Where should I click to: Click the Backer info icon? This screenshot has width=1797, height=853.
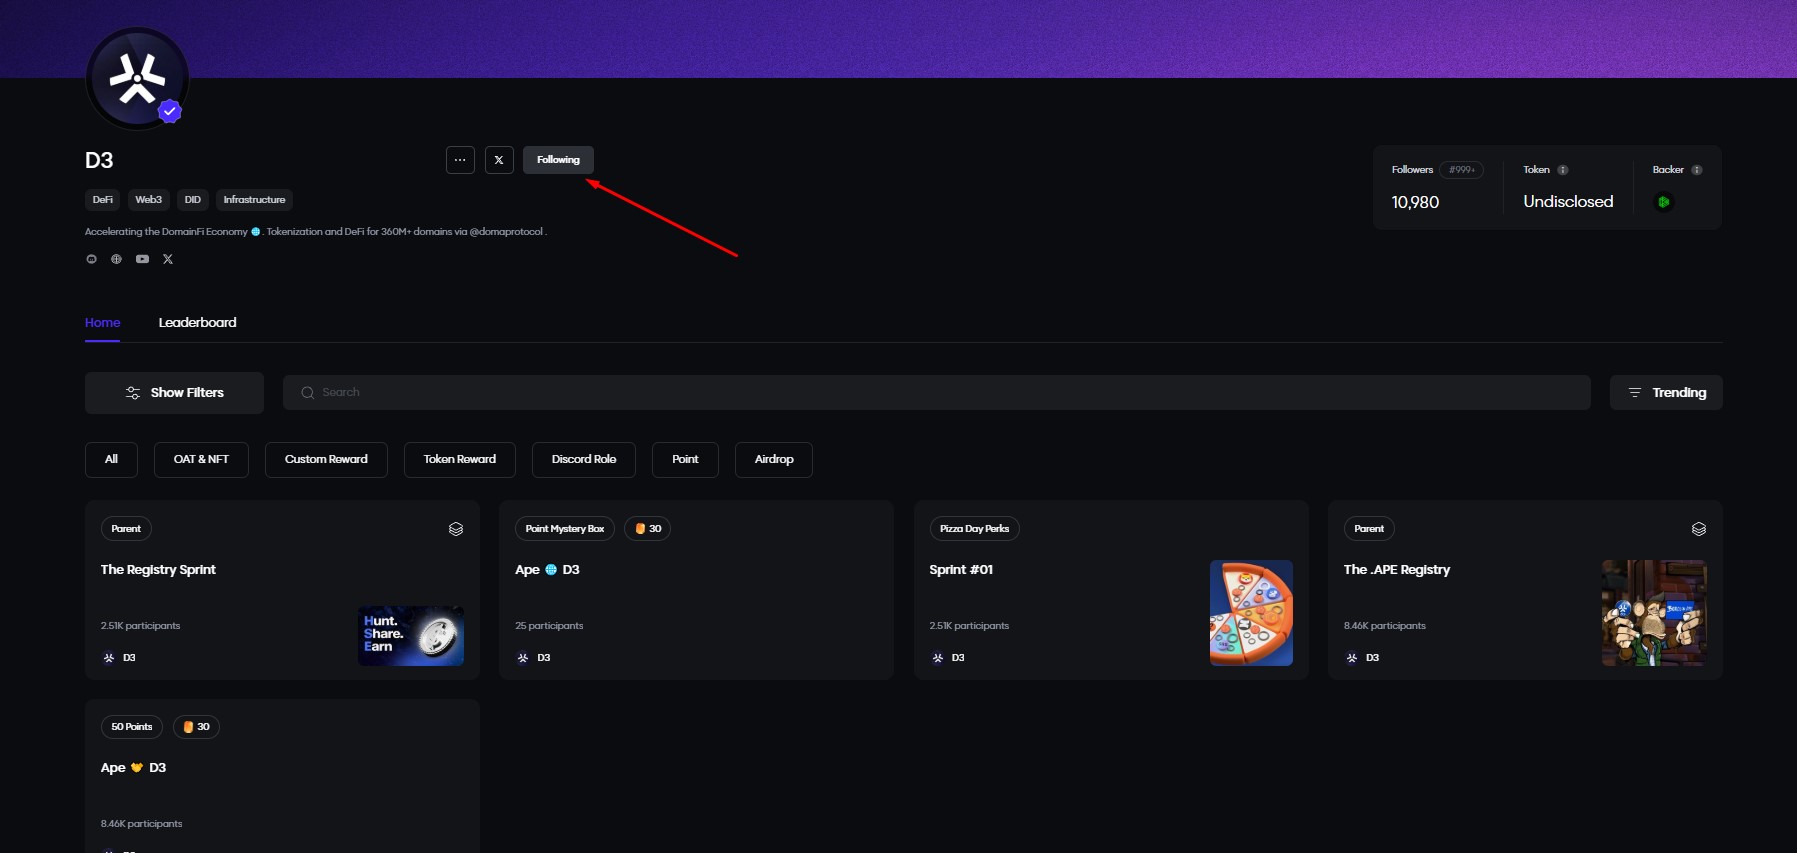[1696, 170]
